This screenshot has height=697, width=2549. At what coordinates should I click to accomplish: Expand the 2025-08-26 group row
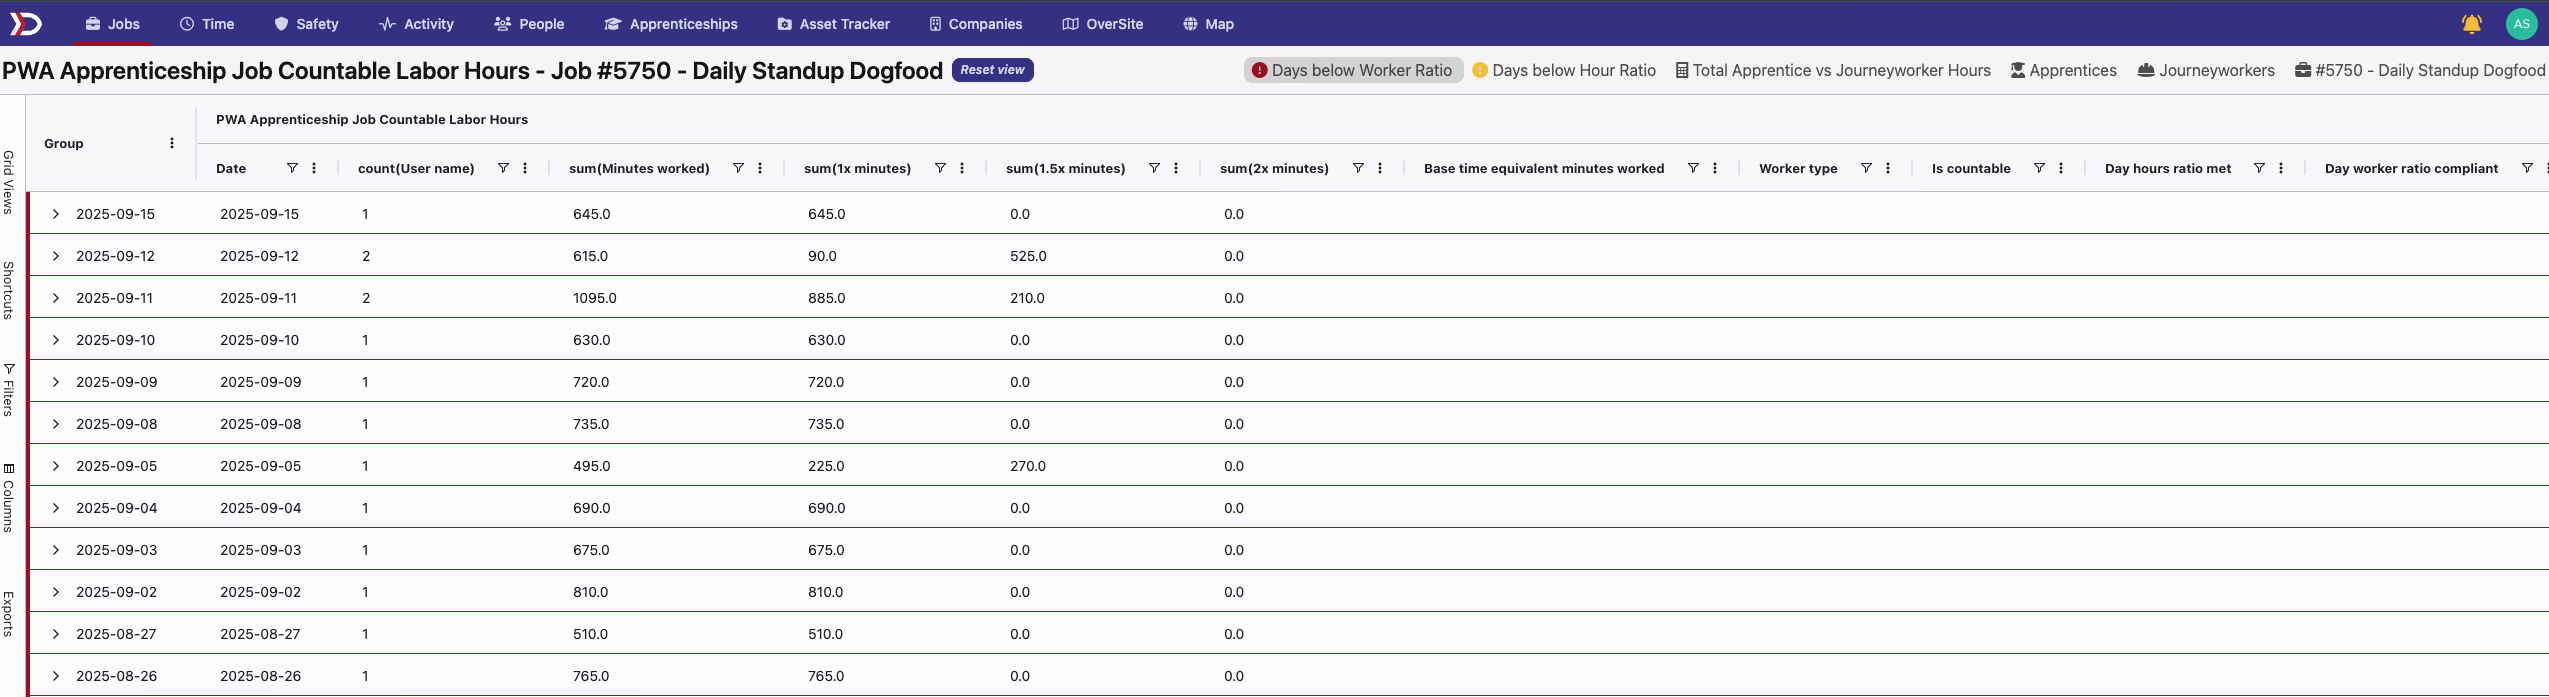[x=56, y=676]
